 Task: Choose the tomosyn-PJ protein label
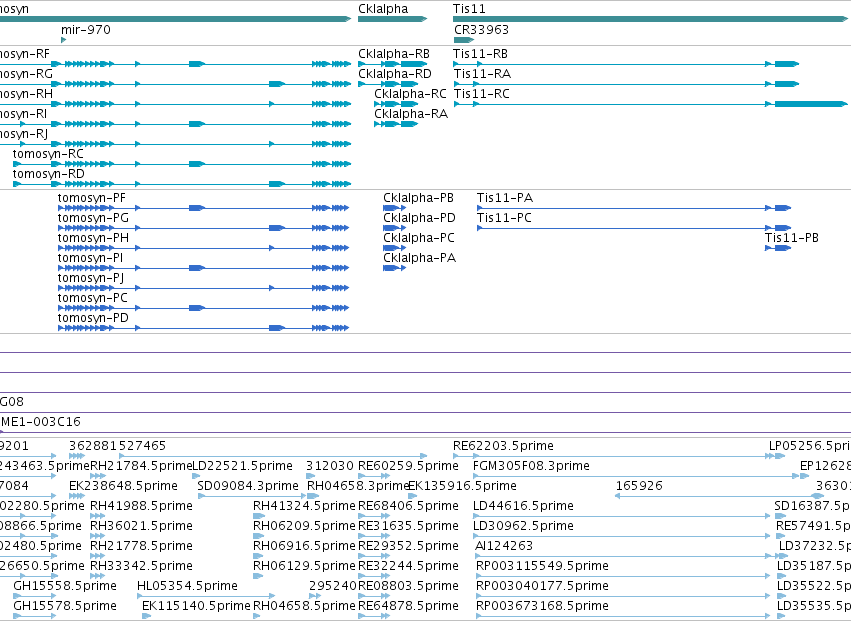click(91, 278)
